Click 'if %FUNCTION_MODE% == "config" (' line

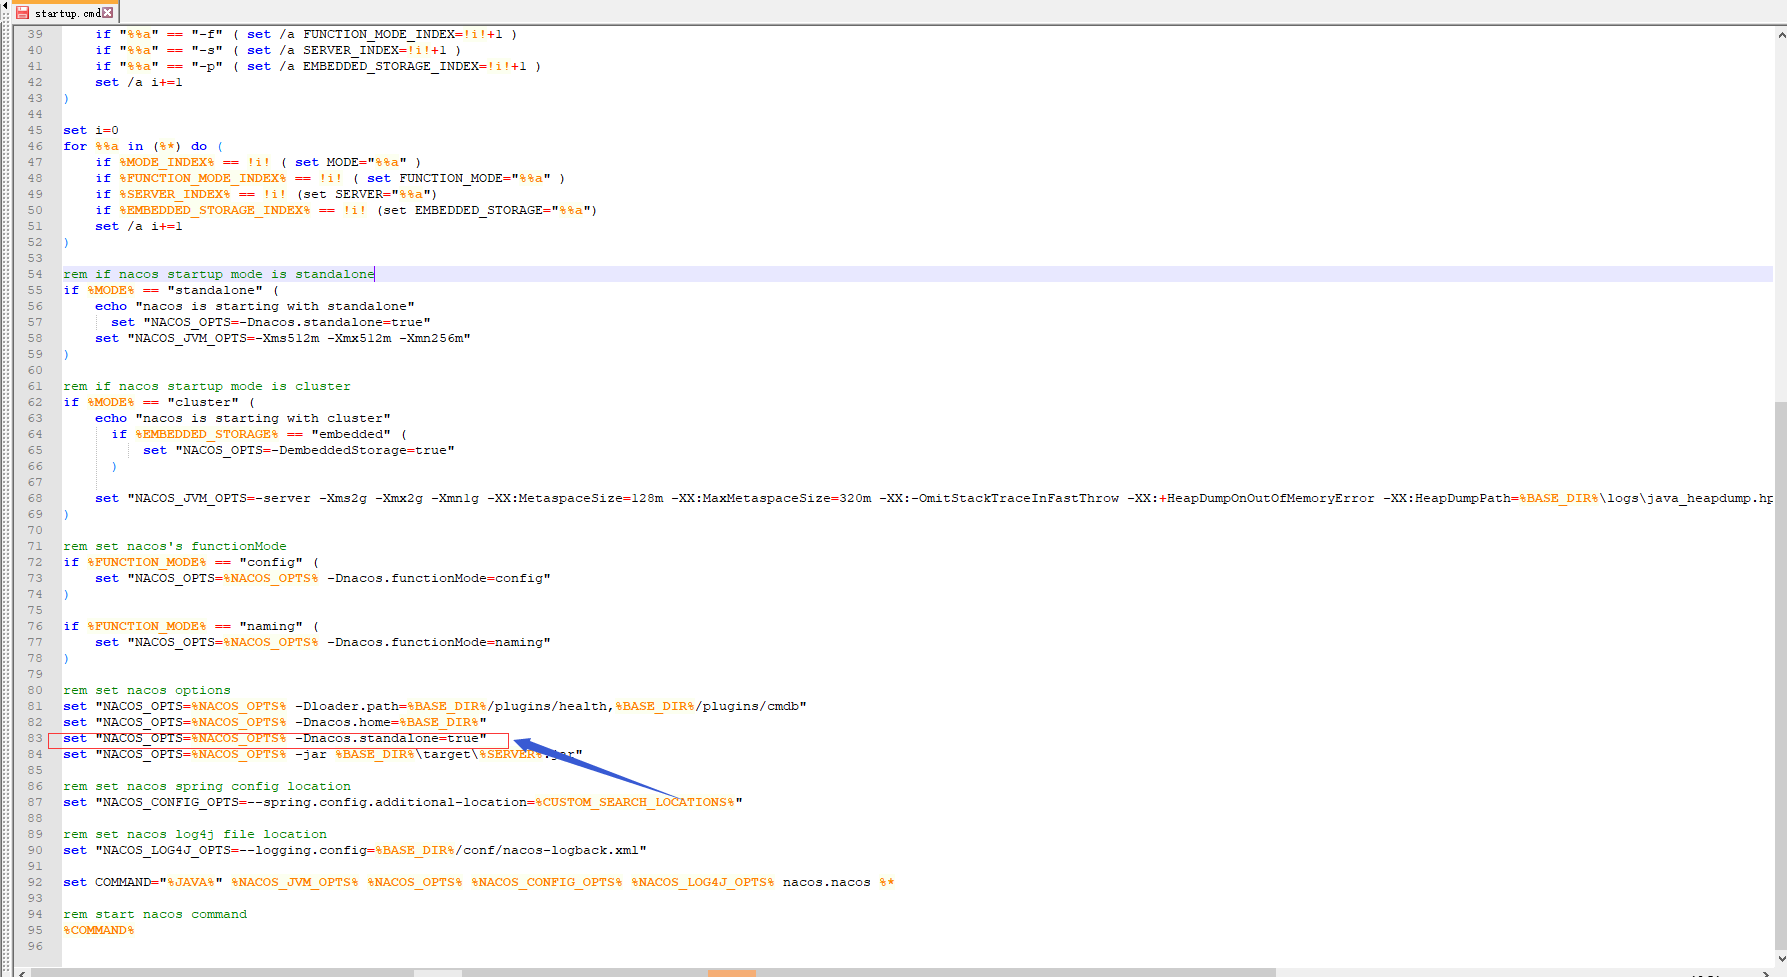pyautogui.click(x=191, y=562)
